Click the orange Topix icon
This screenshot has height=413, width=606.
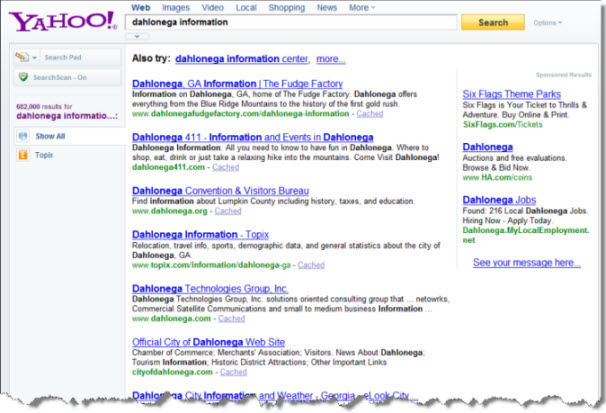[23, 155]
